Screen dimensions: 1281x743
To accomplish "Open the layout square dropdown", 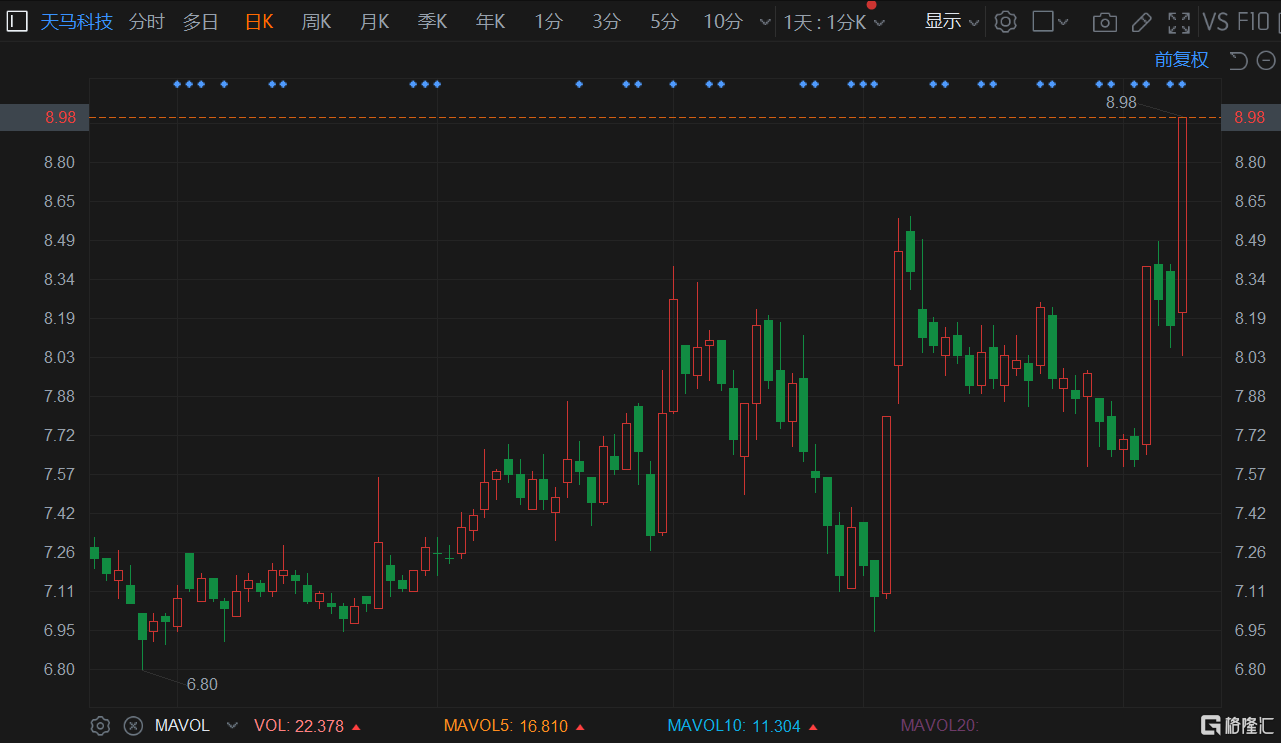I will [x=1050, y=21].
